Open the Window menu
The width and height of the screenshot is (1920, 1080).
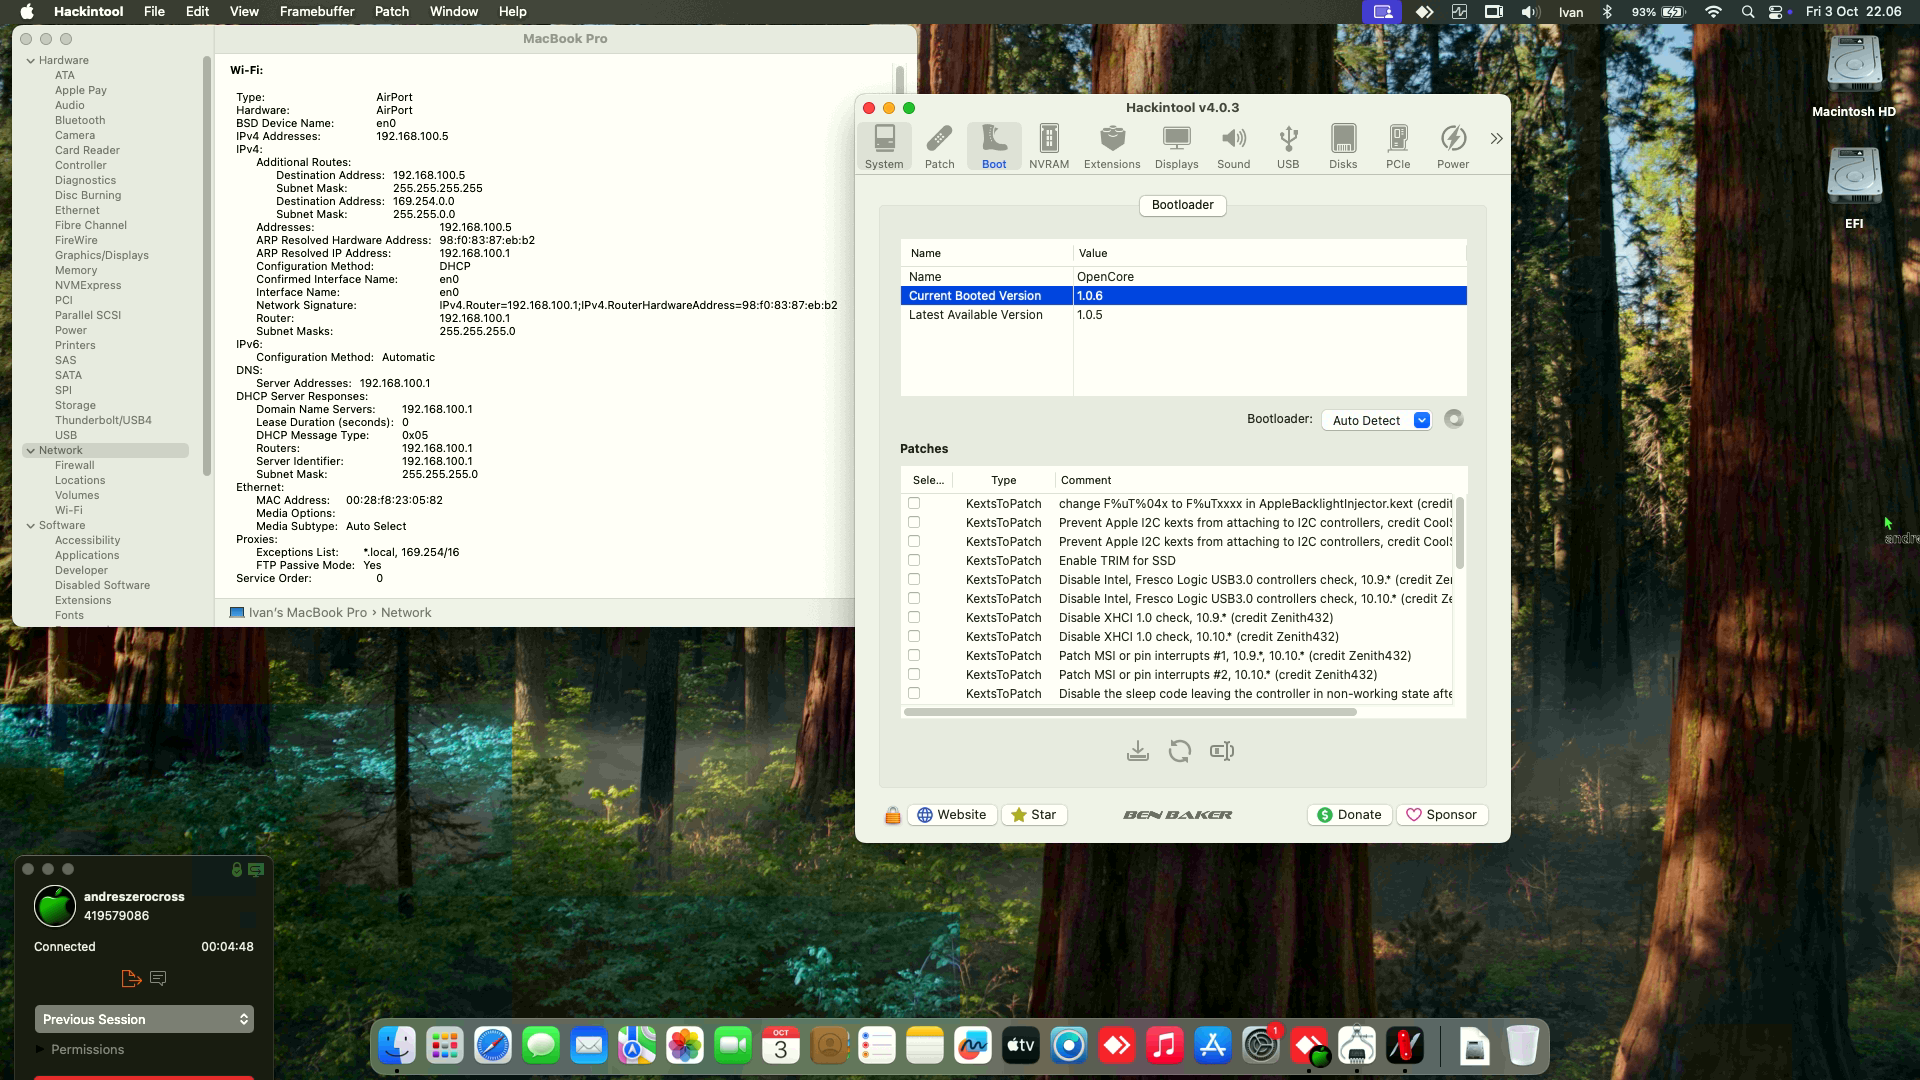pos(454,12)
